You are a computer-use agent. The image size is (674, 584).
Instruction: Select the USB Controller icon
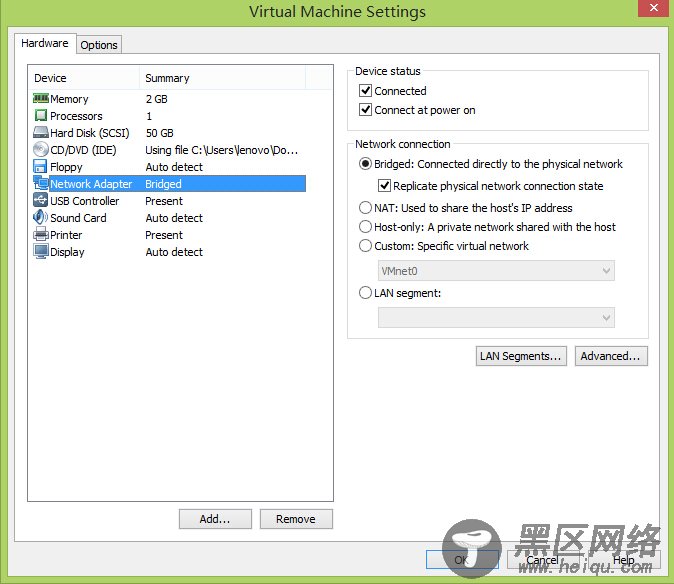pos(40,201)
